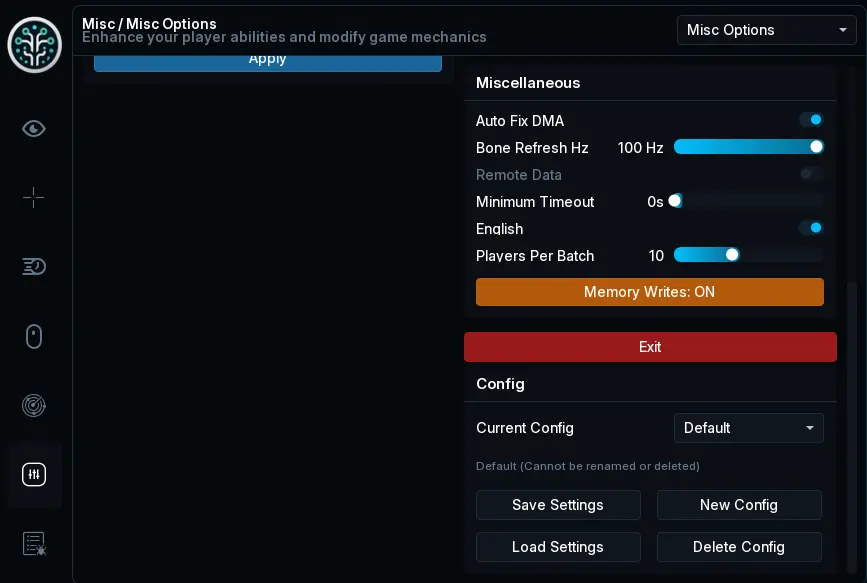
Task: Click the 100 Hz value label
Action: 640,148
